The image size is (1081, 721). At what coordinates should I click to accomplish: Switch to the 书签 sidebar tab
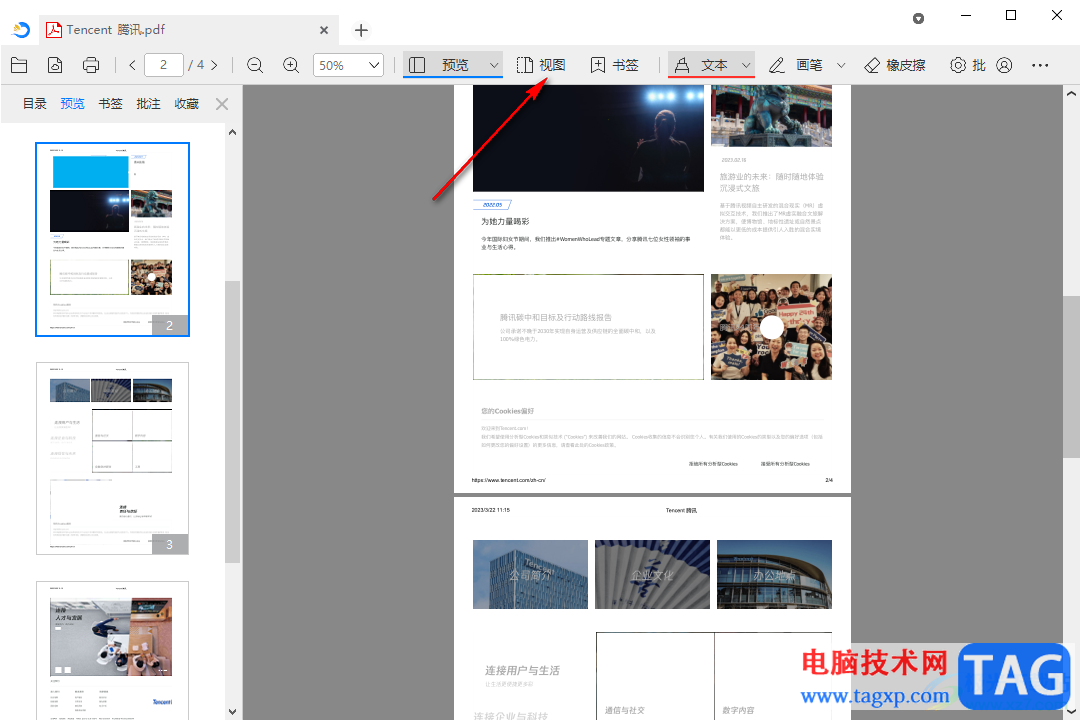[x=110, y=103]
